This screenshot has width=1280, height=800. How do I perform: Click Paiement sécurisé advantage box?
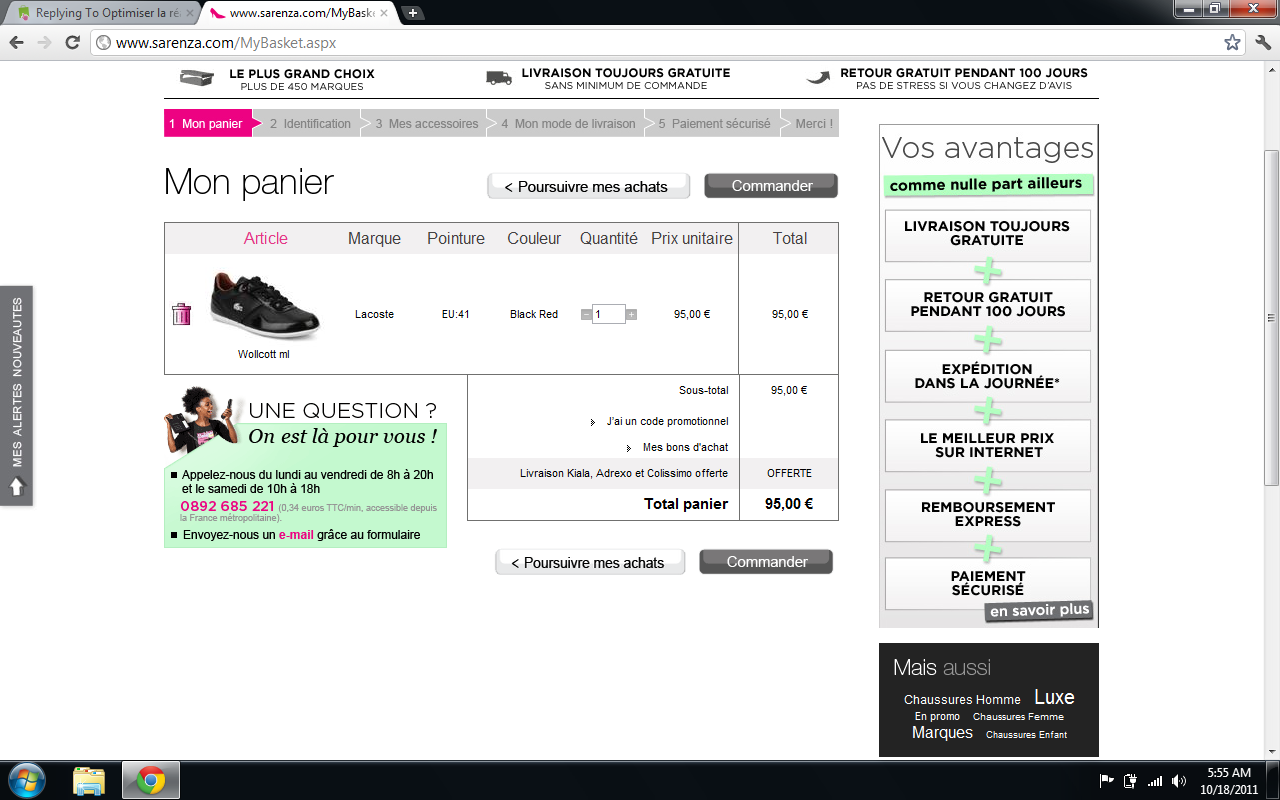[987, 583]
